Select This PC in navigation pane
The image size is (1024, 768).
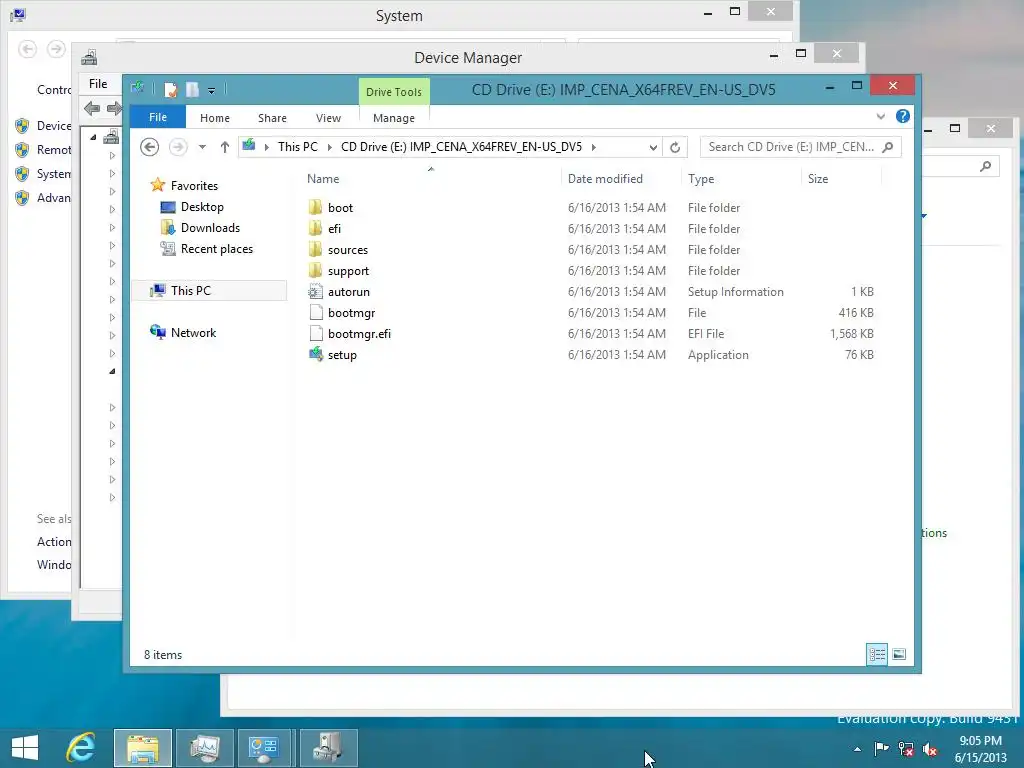209,291
